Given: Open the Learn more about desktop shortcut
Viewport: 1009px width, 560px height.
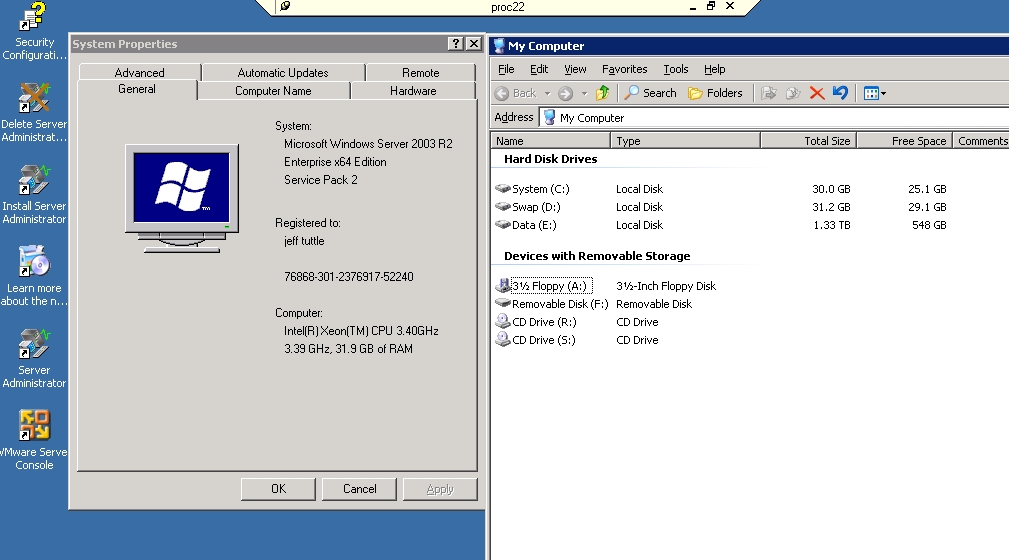Looking at the screenshot, I should tap(33, 276).
